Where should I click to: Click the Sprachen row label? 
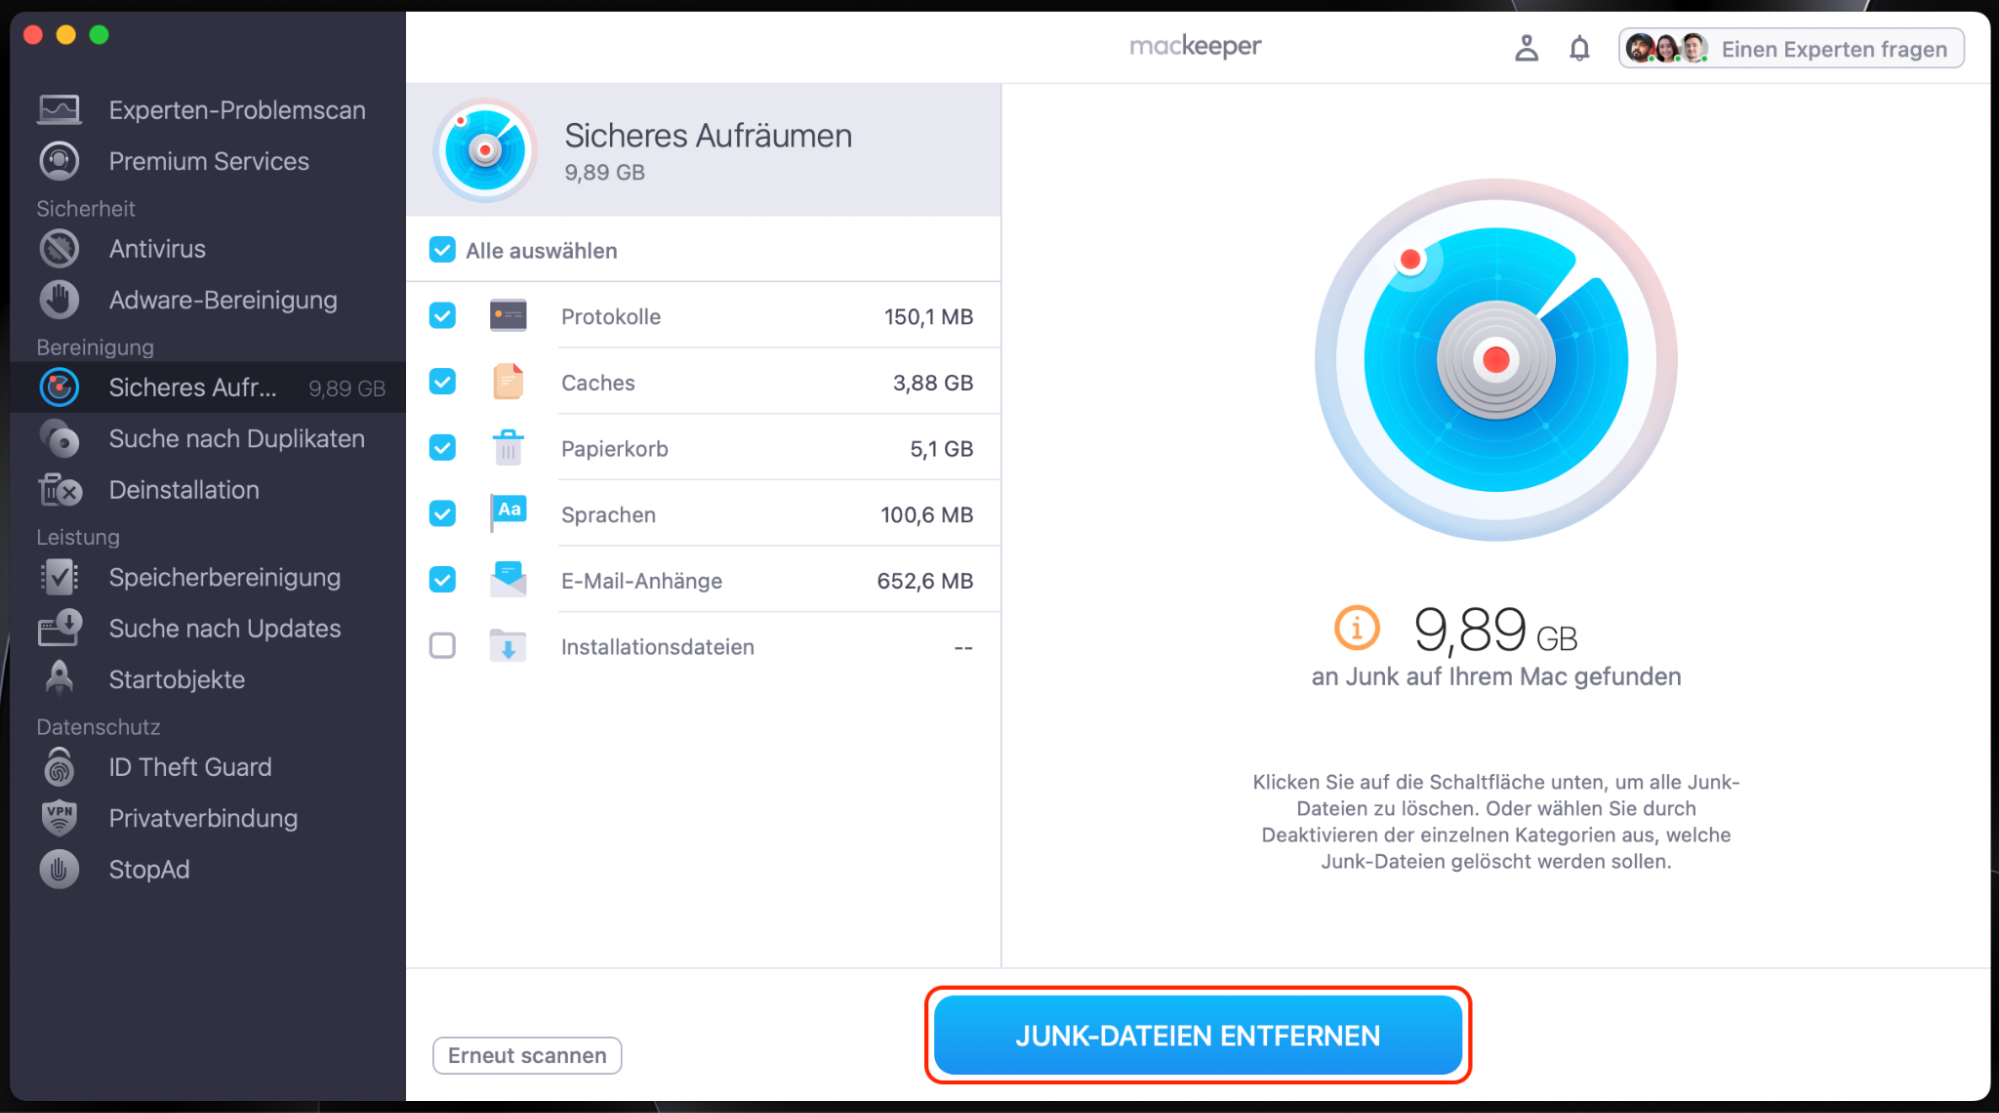pyautogui.click(x=608, y=515)
